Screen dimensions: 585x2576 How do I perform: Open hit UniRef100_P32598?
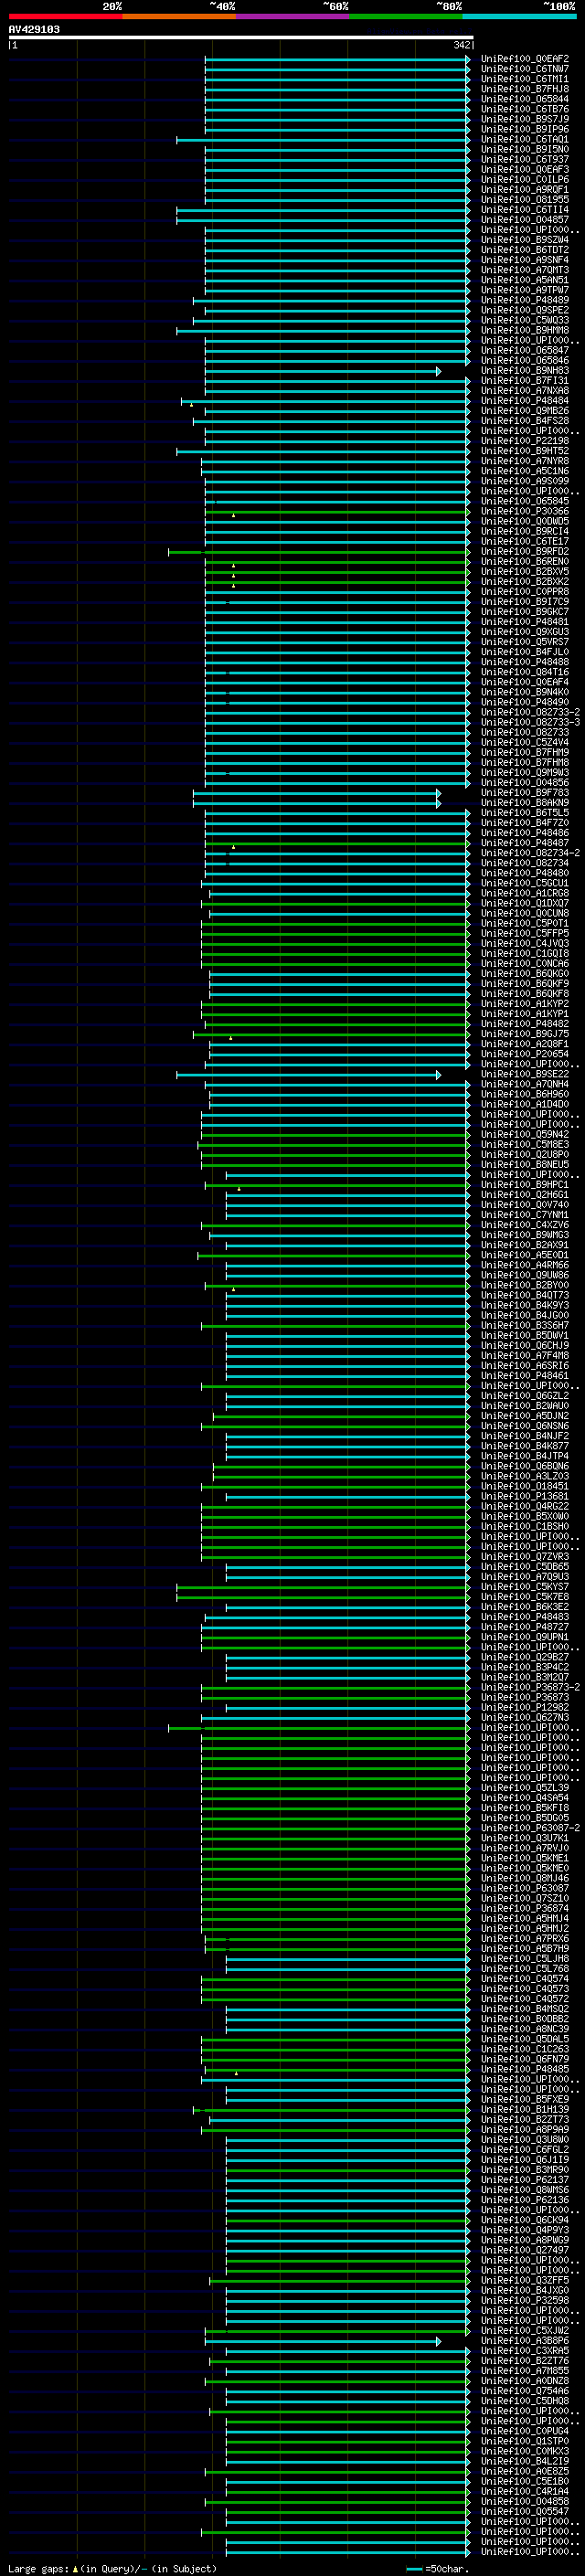click(x=525, y=2302)
